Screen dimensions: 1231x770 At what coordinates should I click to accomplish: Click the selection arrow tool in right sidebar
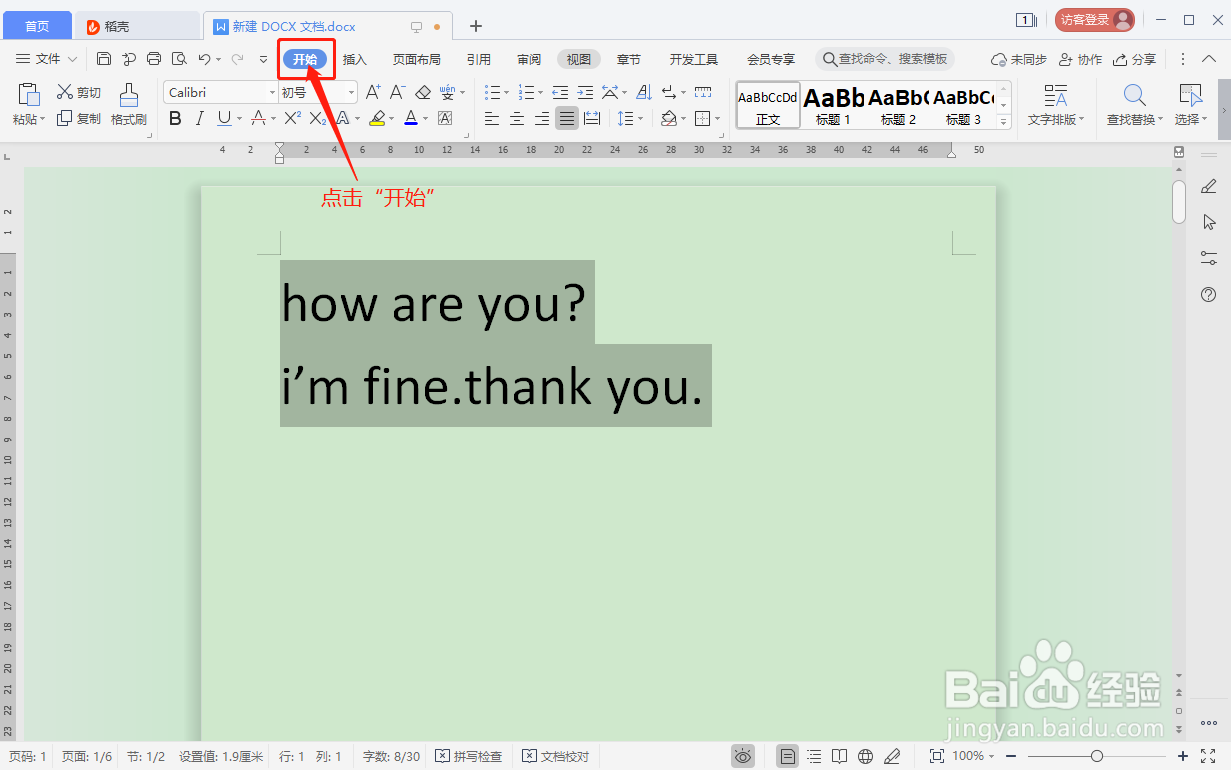(1208, 222)
